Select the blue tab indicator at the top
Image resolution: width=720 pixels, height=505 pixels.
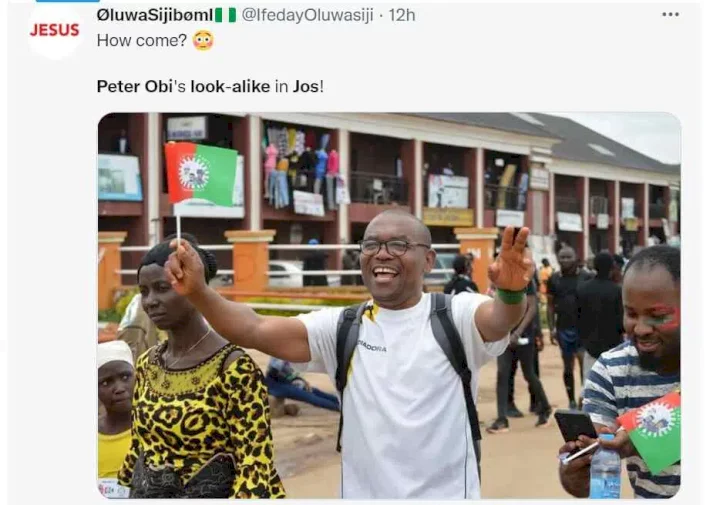click(61, 1)
